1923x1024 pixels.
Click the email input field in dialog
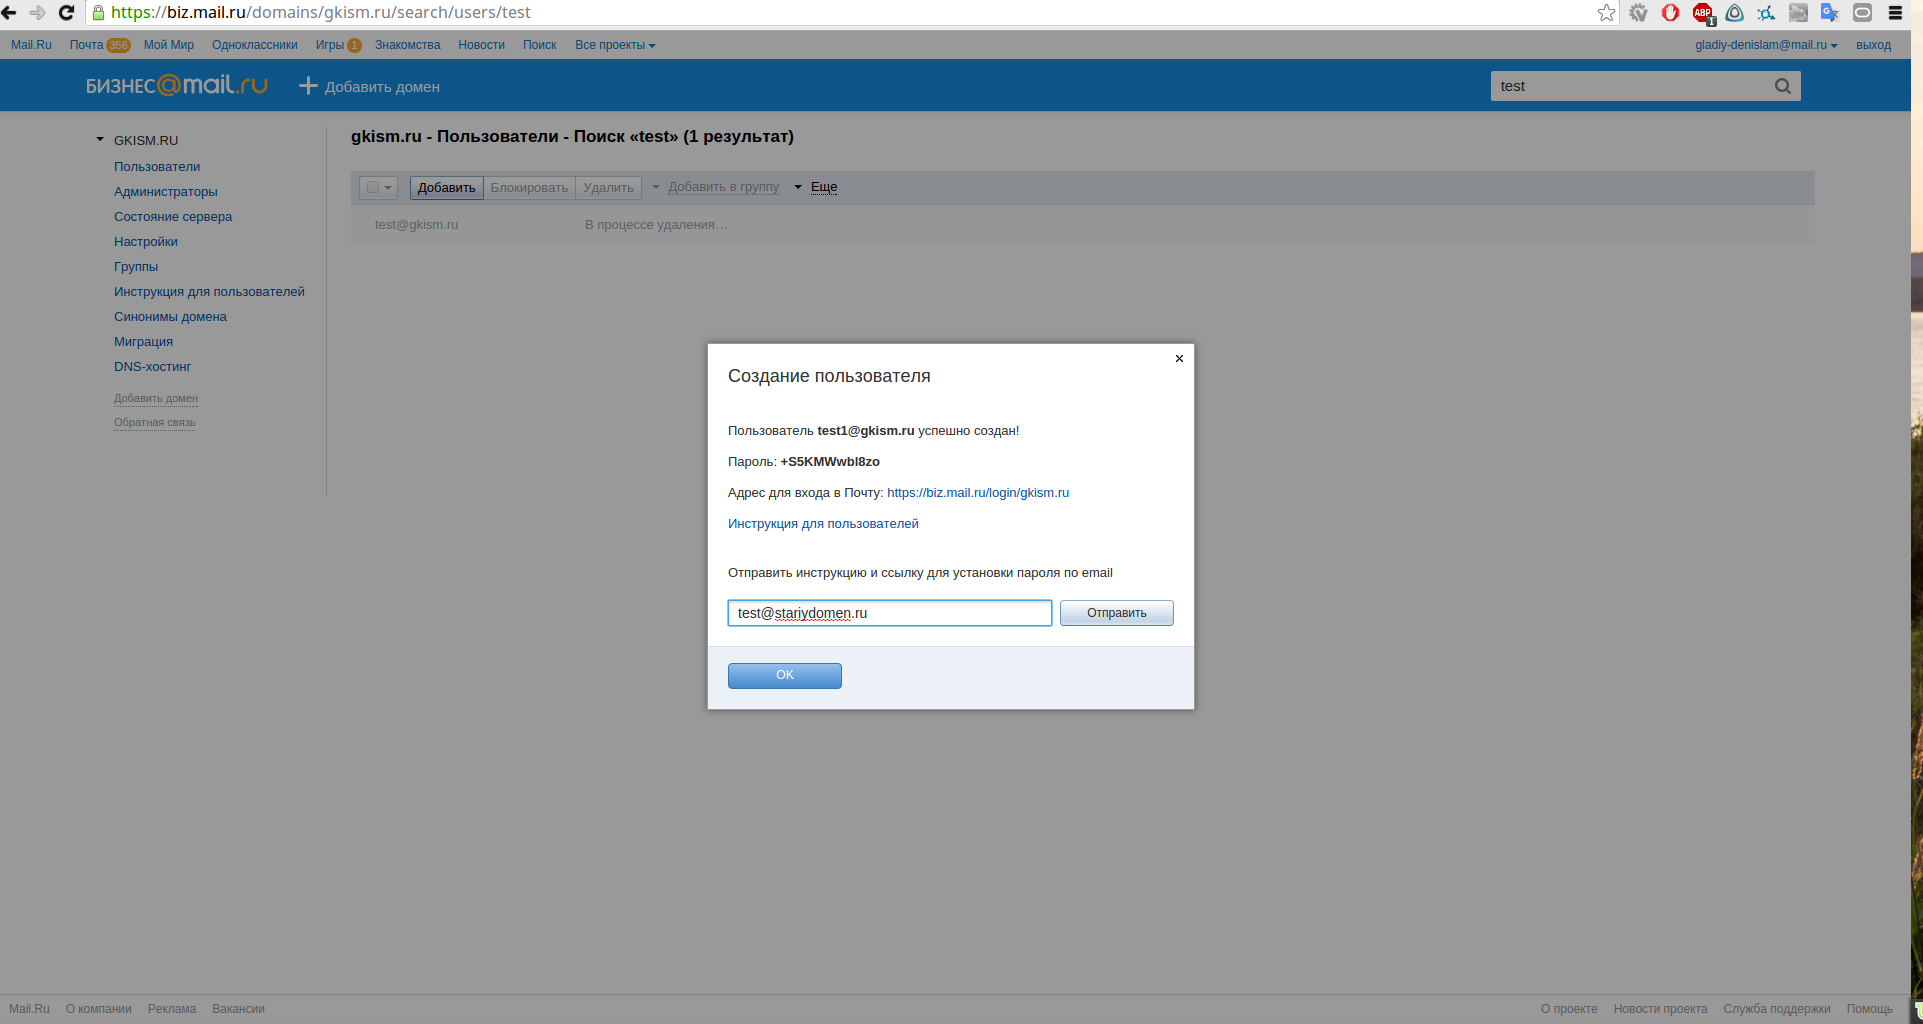[889, 613]
